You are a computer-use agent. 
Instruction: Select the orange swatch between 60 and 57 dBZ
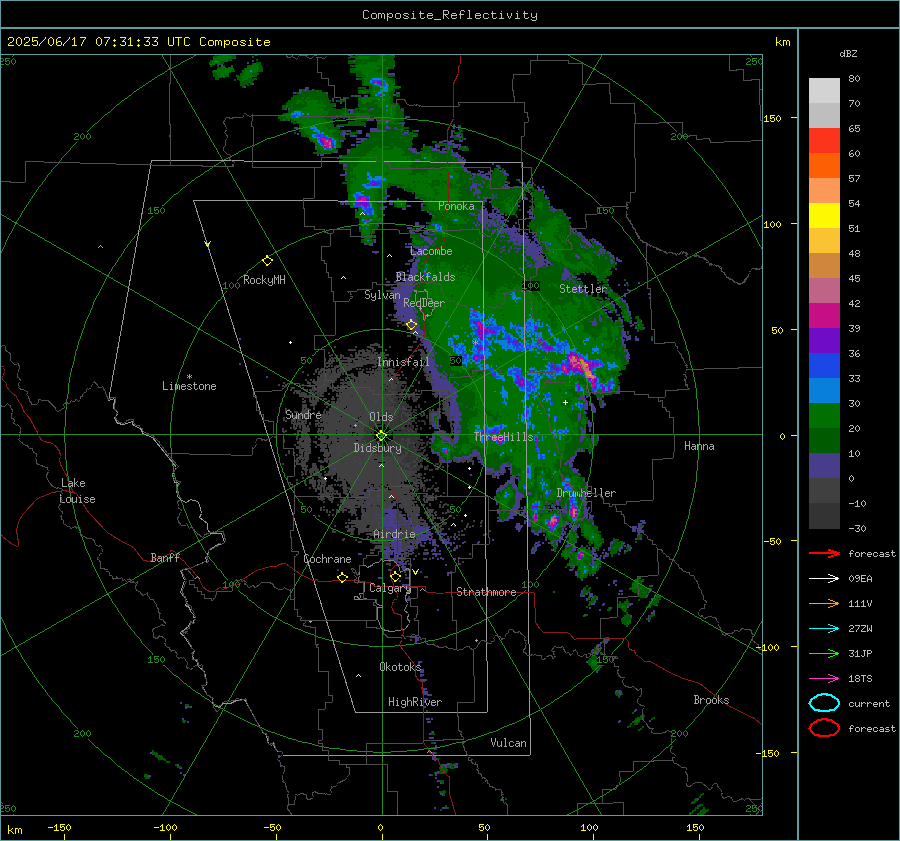[x=824, y=166]
